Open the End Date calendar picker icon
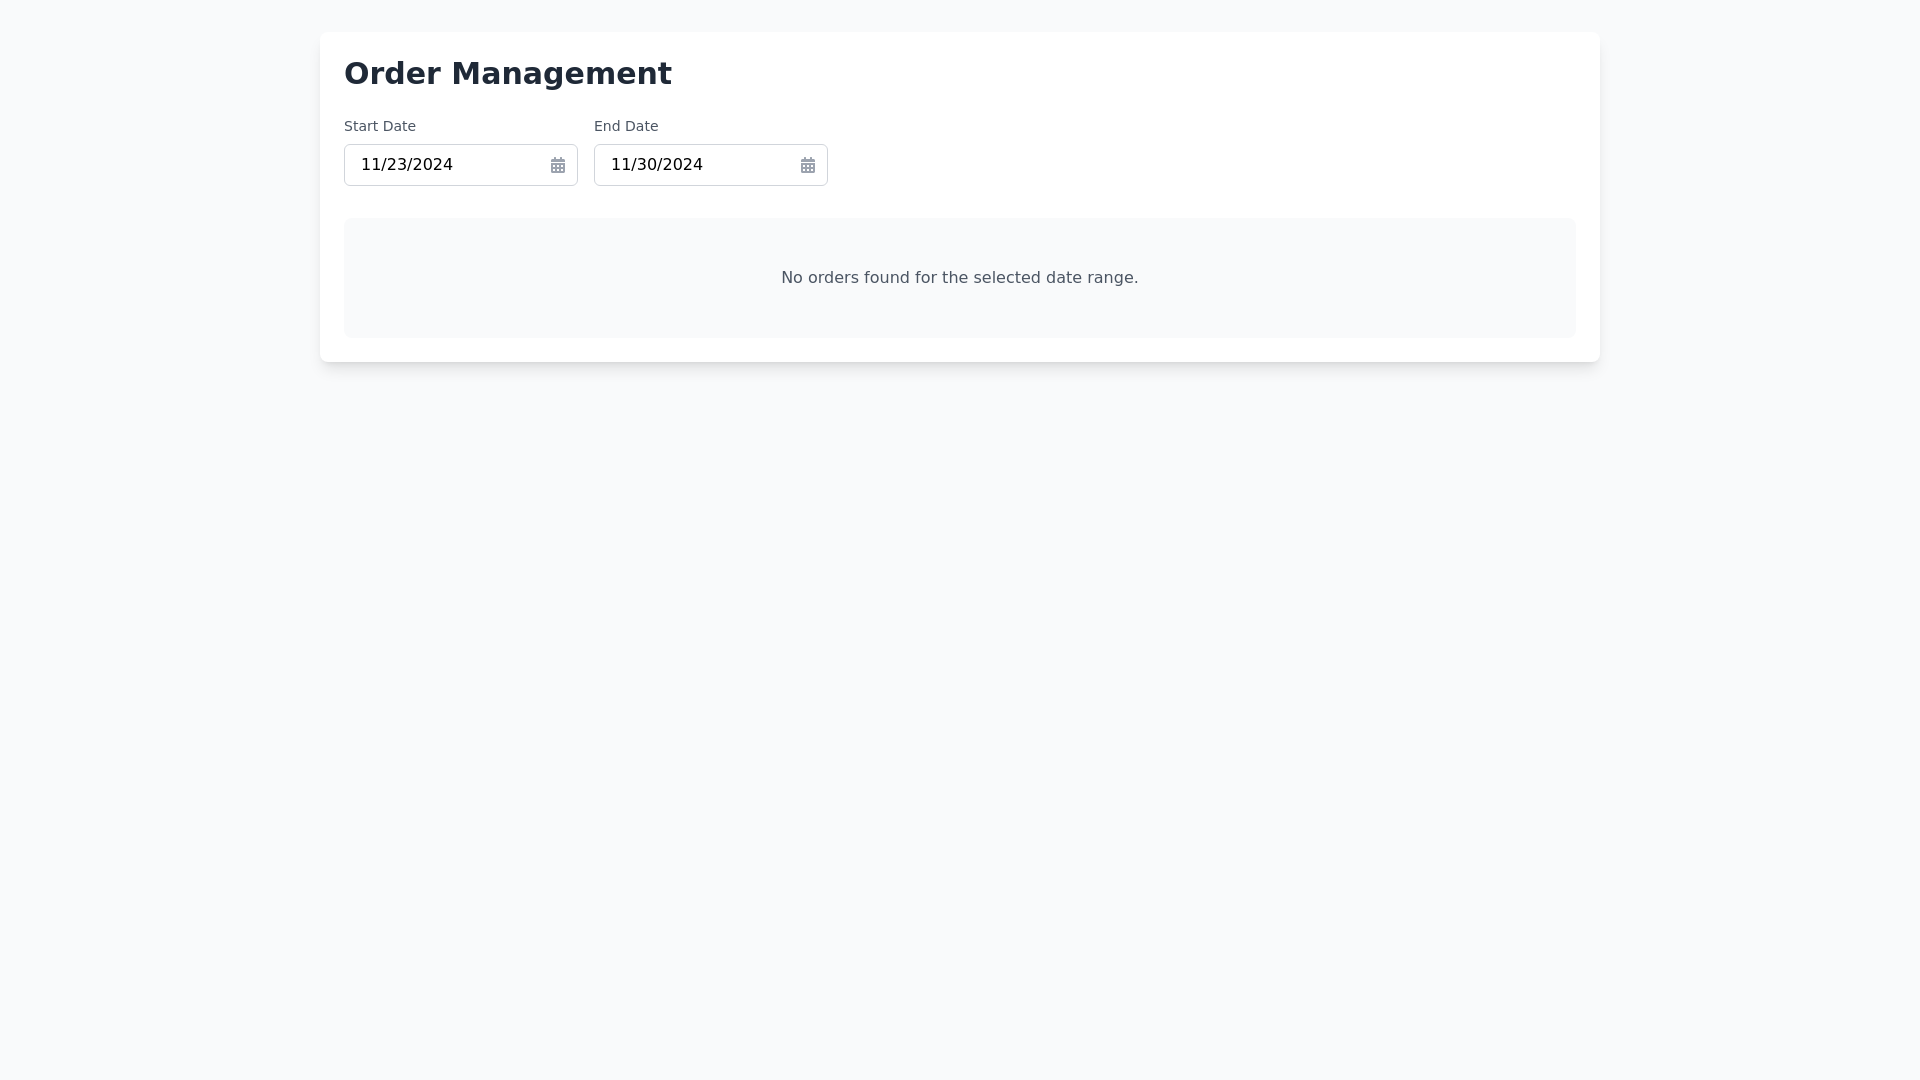Image resolution: width=1920 pixels, height=1080 pixels. 808,165
